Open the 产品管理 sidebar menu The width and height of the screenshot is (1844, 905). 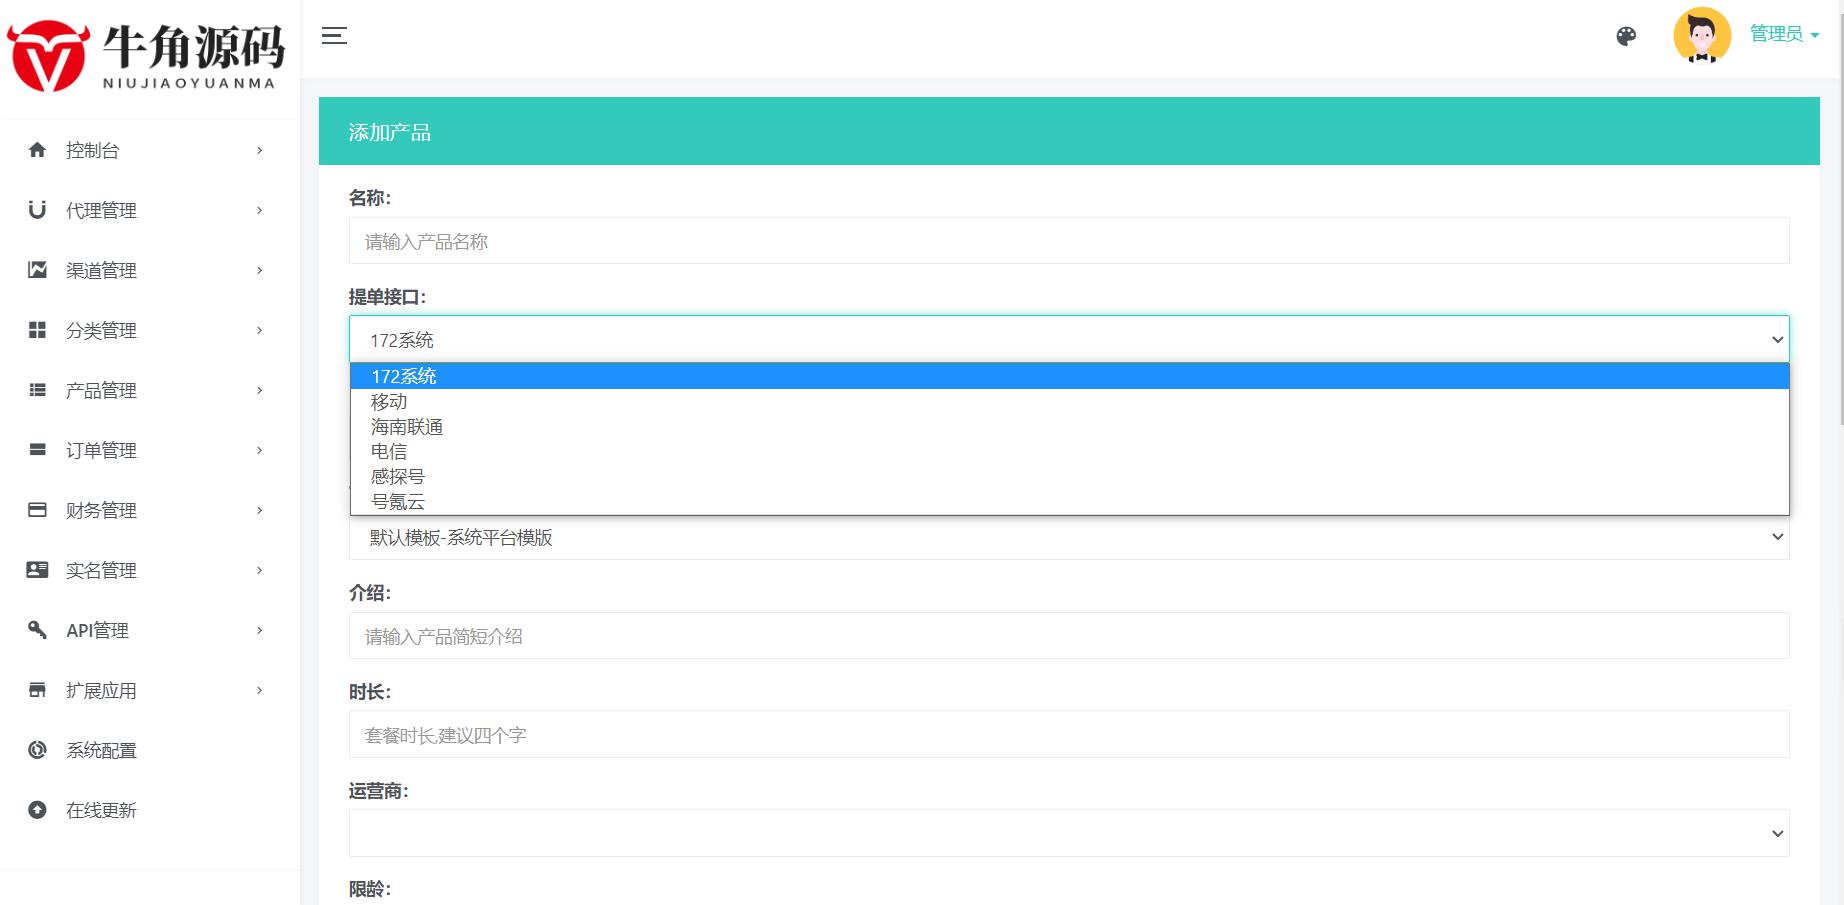pos(150,390)
